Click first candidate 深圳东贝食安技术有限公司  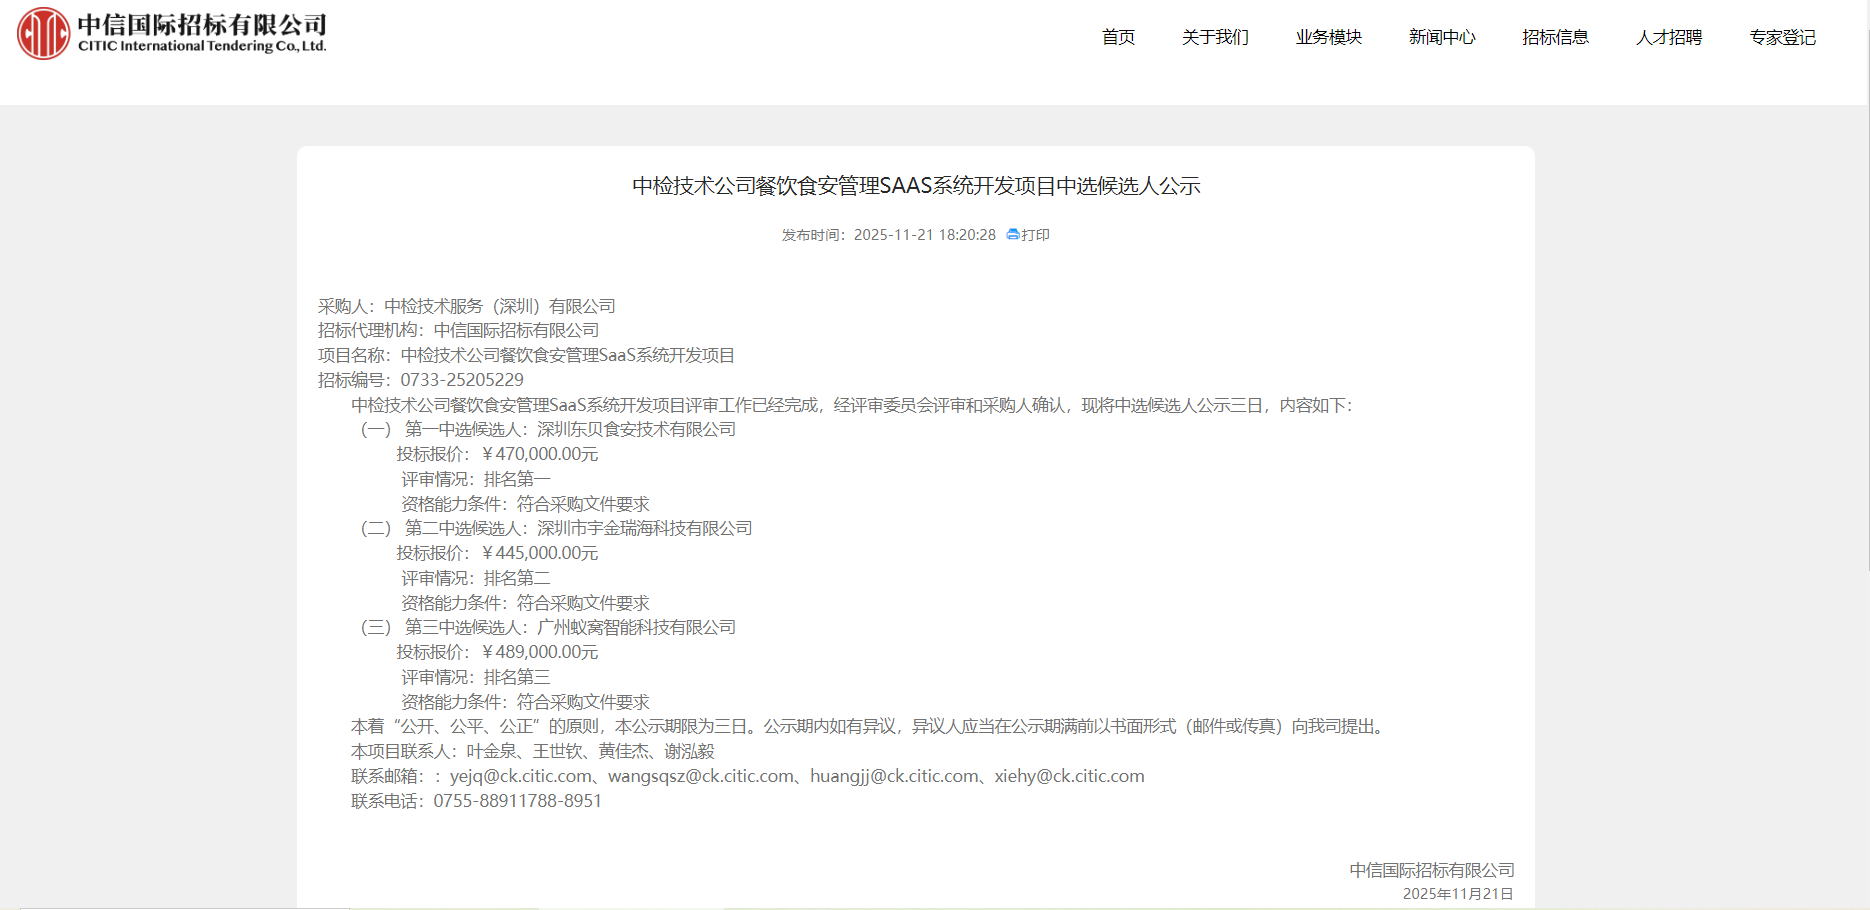pyautogui.click(x=636, y=430)
